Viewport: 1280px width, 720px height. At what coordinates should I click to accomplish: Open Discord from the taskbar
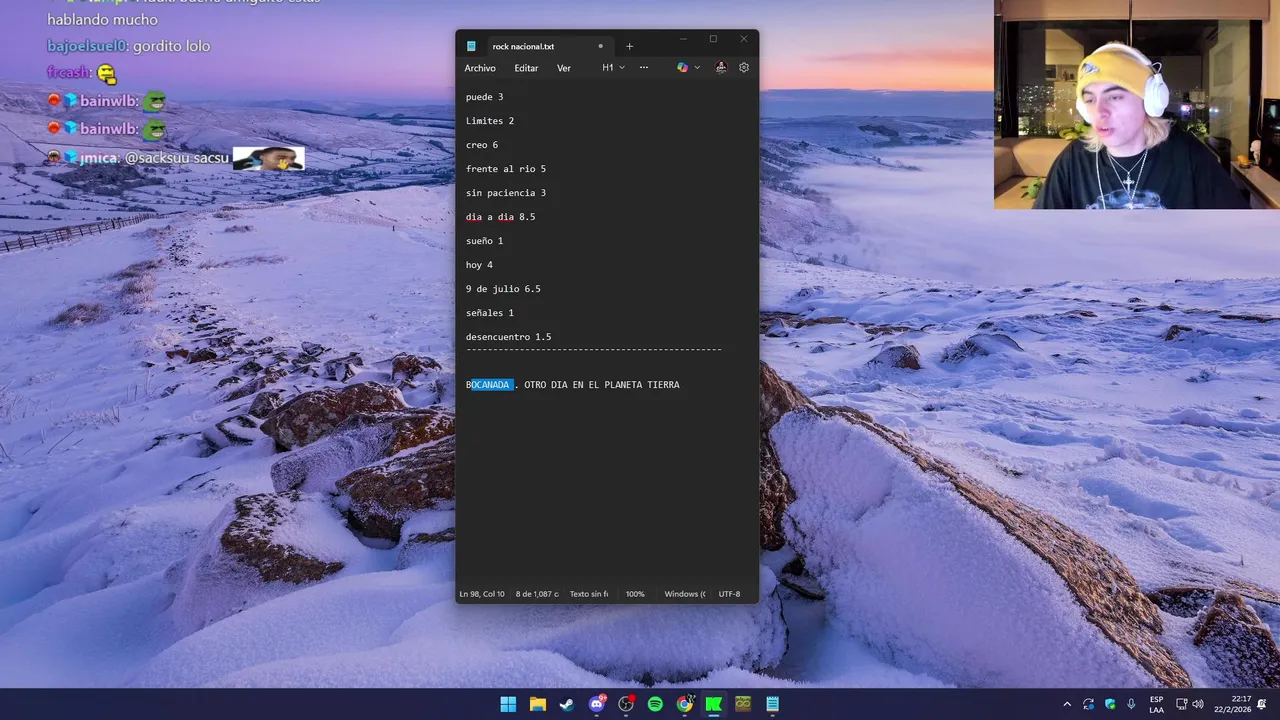(597, 704)
